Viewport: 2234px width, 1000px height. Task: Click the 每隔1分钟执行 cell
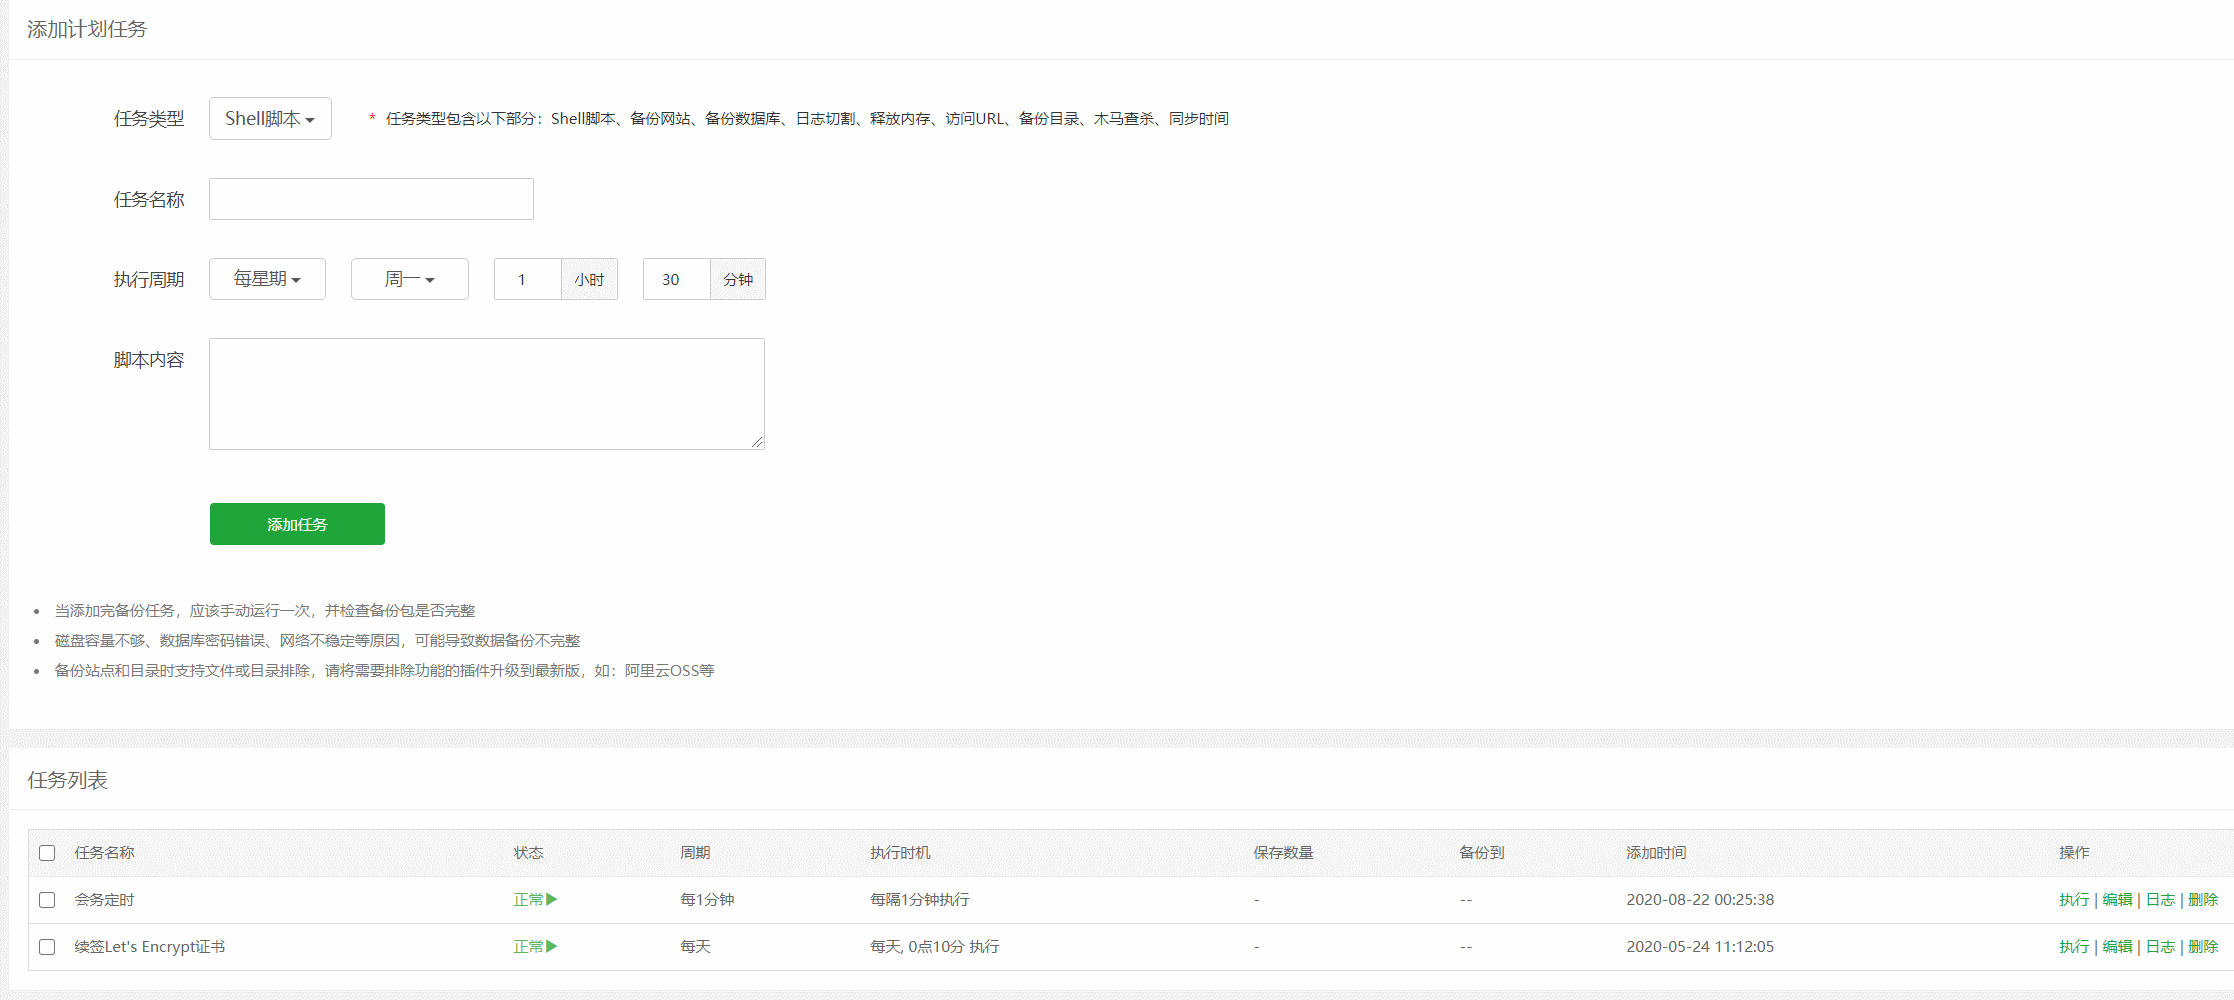(x=920, y=900)
